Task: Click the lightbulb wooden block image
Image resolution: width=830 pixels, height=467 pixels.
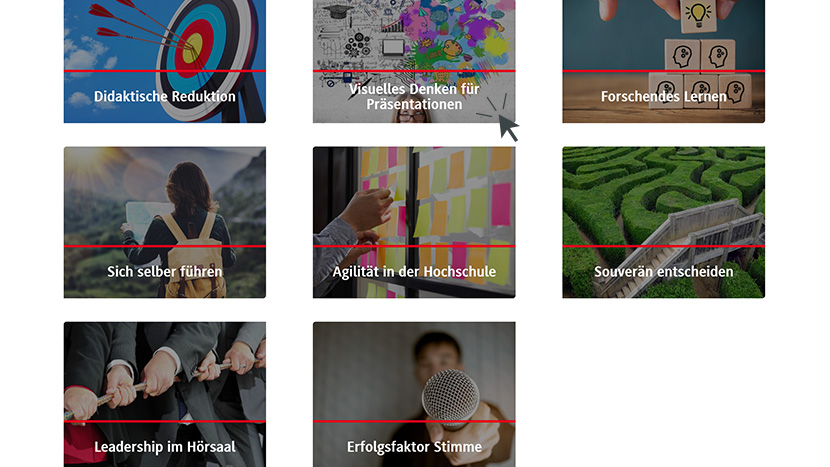Action: tap(698, 16)
